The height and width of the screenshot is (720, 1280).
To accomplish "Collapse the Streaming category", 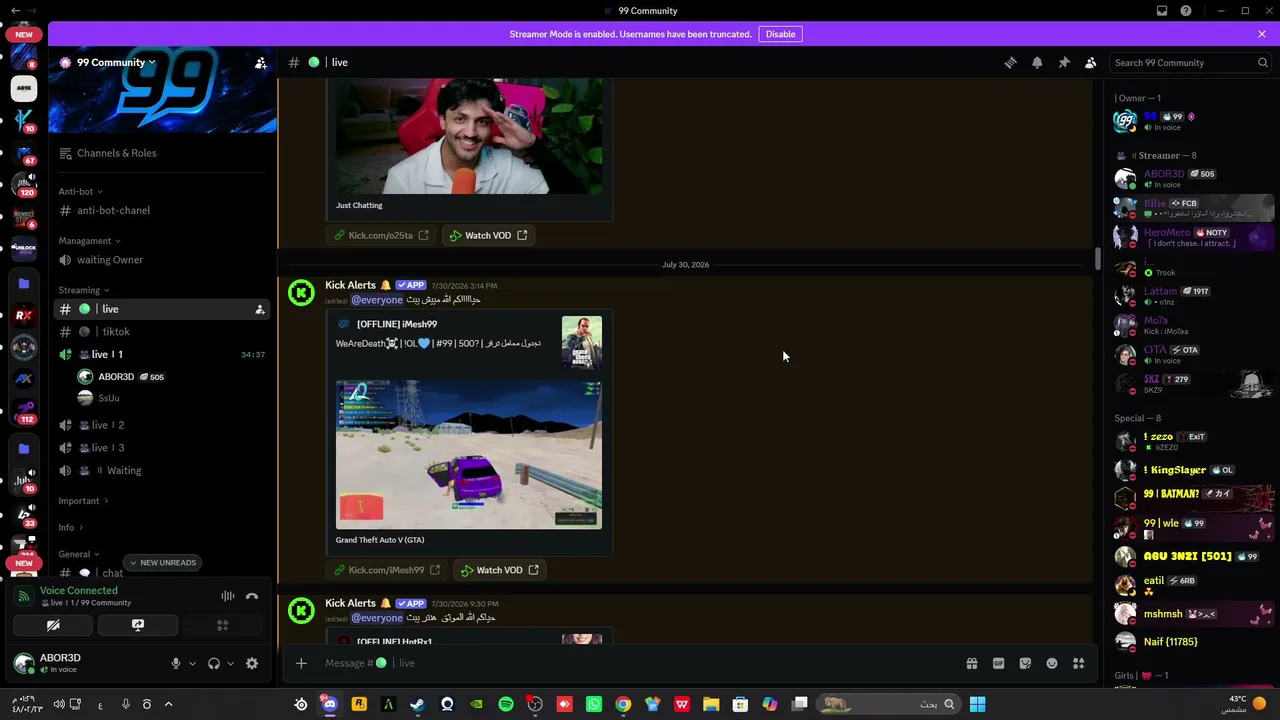I will (84, 290).
